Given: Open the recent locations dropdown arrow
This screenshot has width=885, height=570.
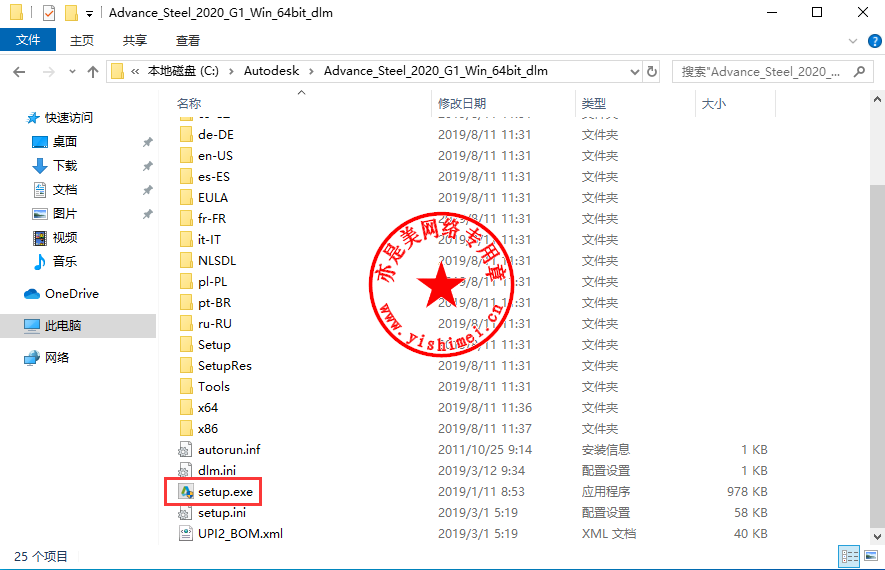Looking at the screenshot, I should point(72,72).
